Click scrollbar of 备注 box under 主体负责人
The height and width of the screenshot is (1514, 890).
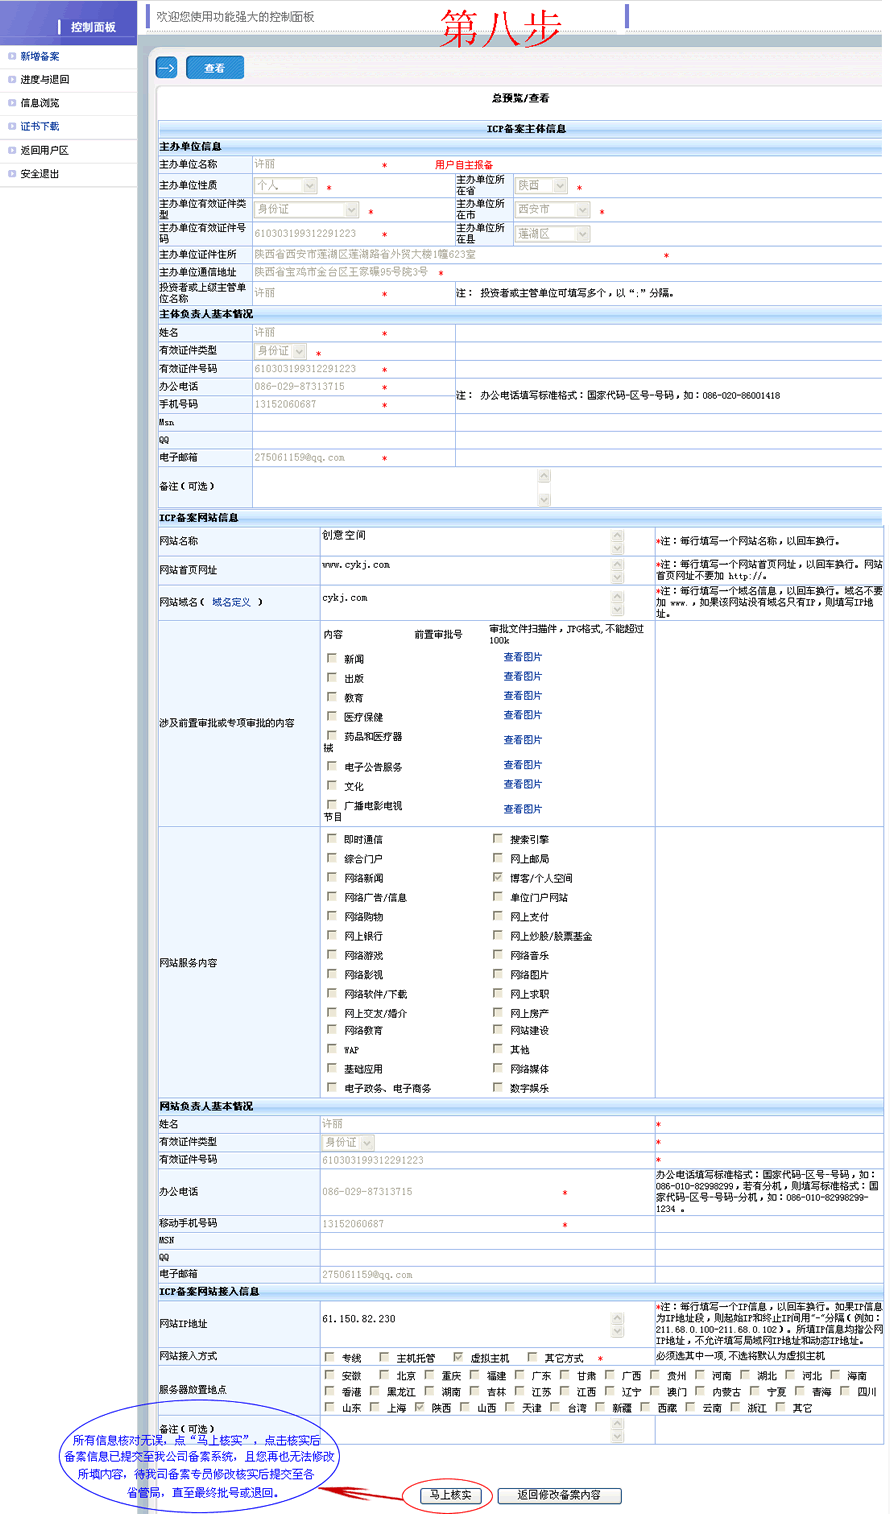(544, 487)
